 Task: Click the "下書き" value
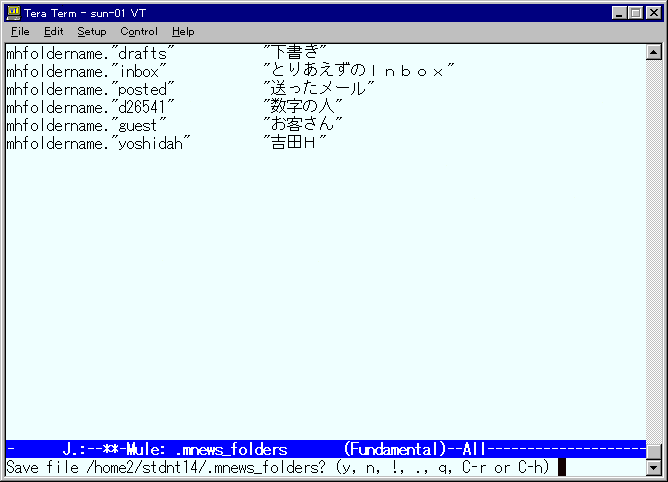(295, 52)
